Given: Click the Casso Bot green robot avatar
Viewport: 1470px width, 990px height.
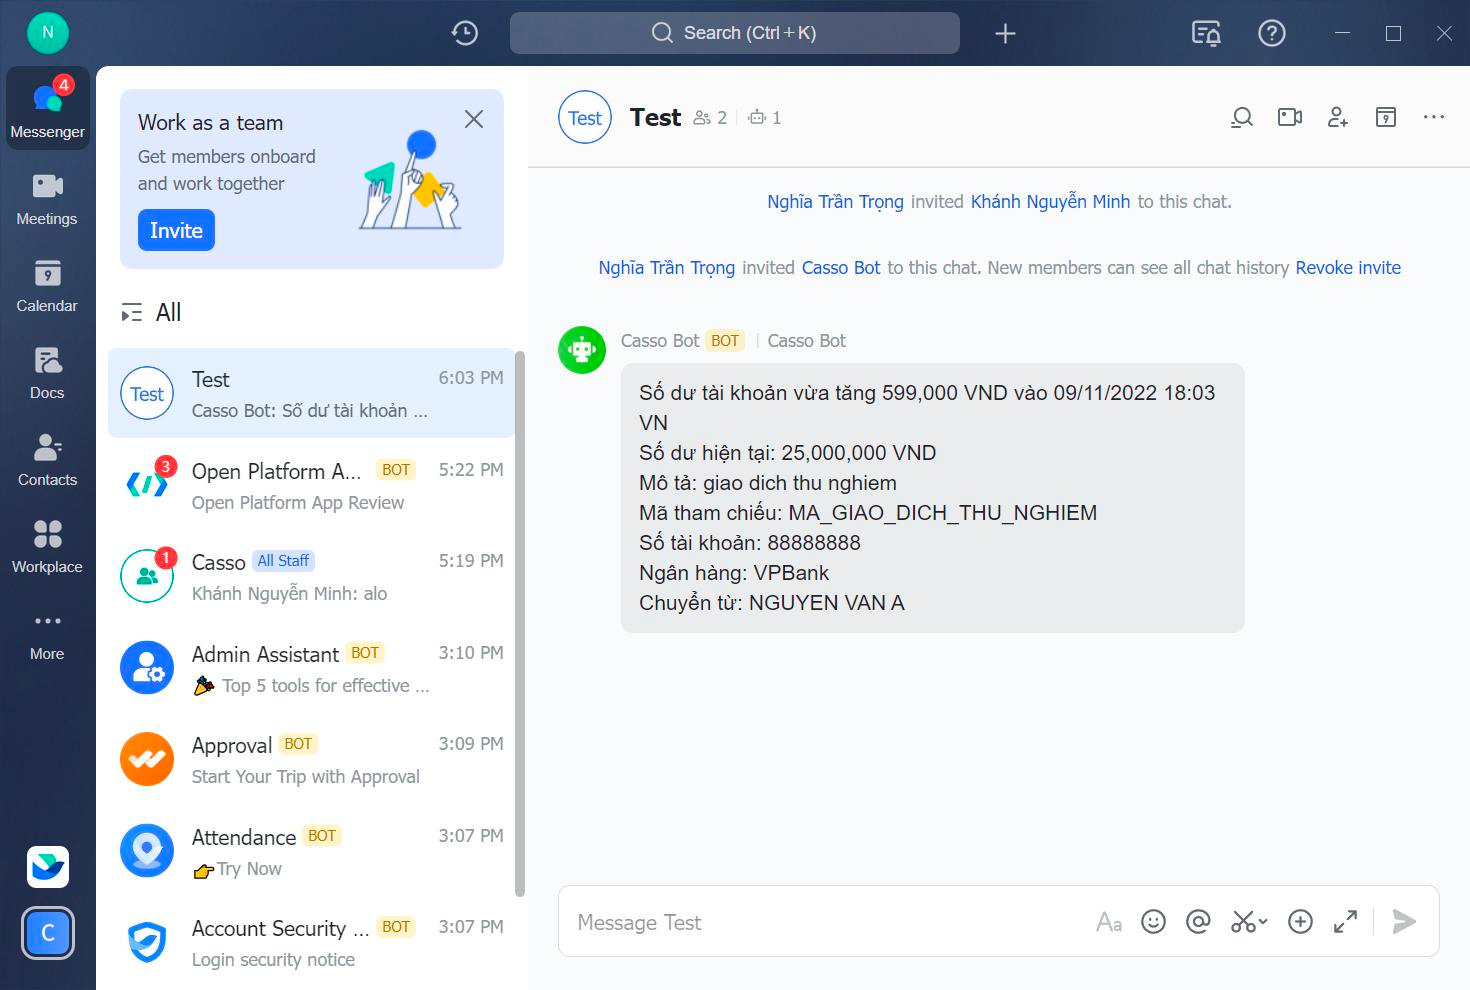Looking at the screenshot, I should coord(582,350).
